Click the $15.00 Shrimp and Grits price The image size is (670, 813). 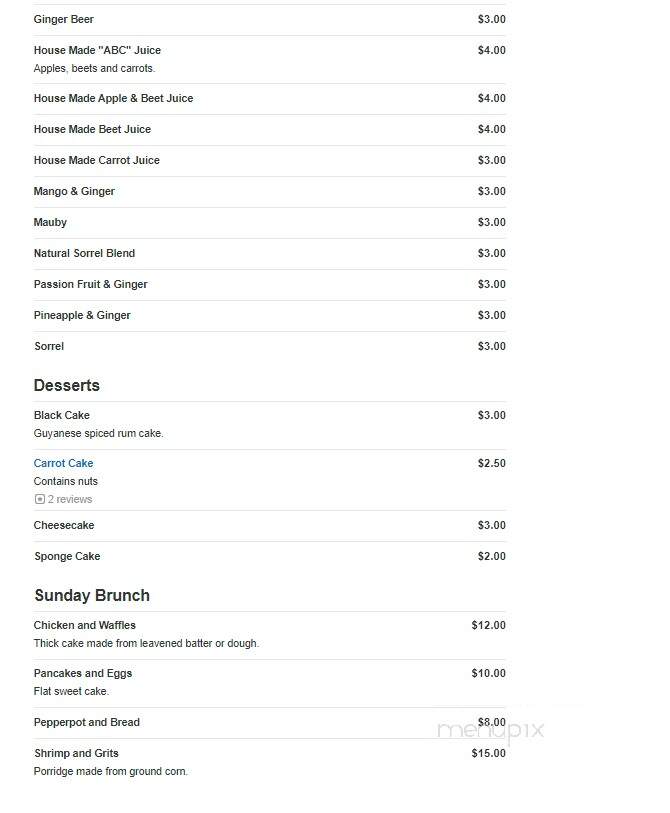click(488, 753)
